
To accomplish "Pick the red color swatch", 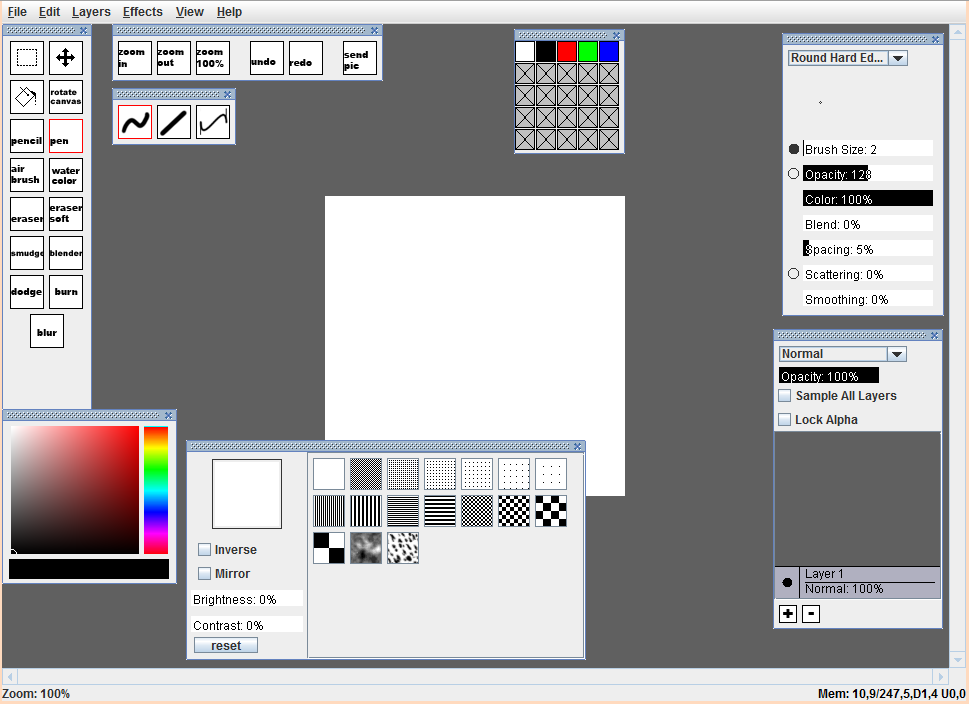I will click(567, 51).
